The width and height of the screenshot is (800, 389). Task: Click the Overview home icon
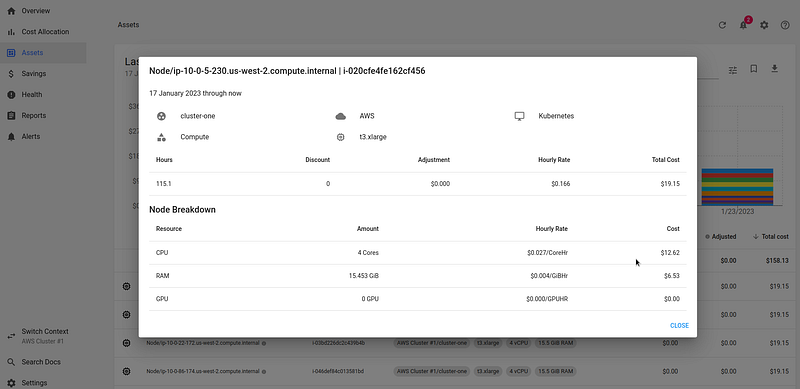tap(11, 11)
